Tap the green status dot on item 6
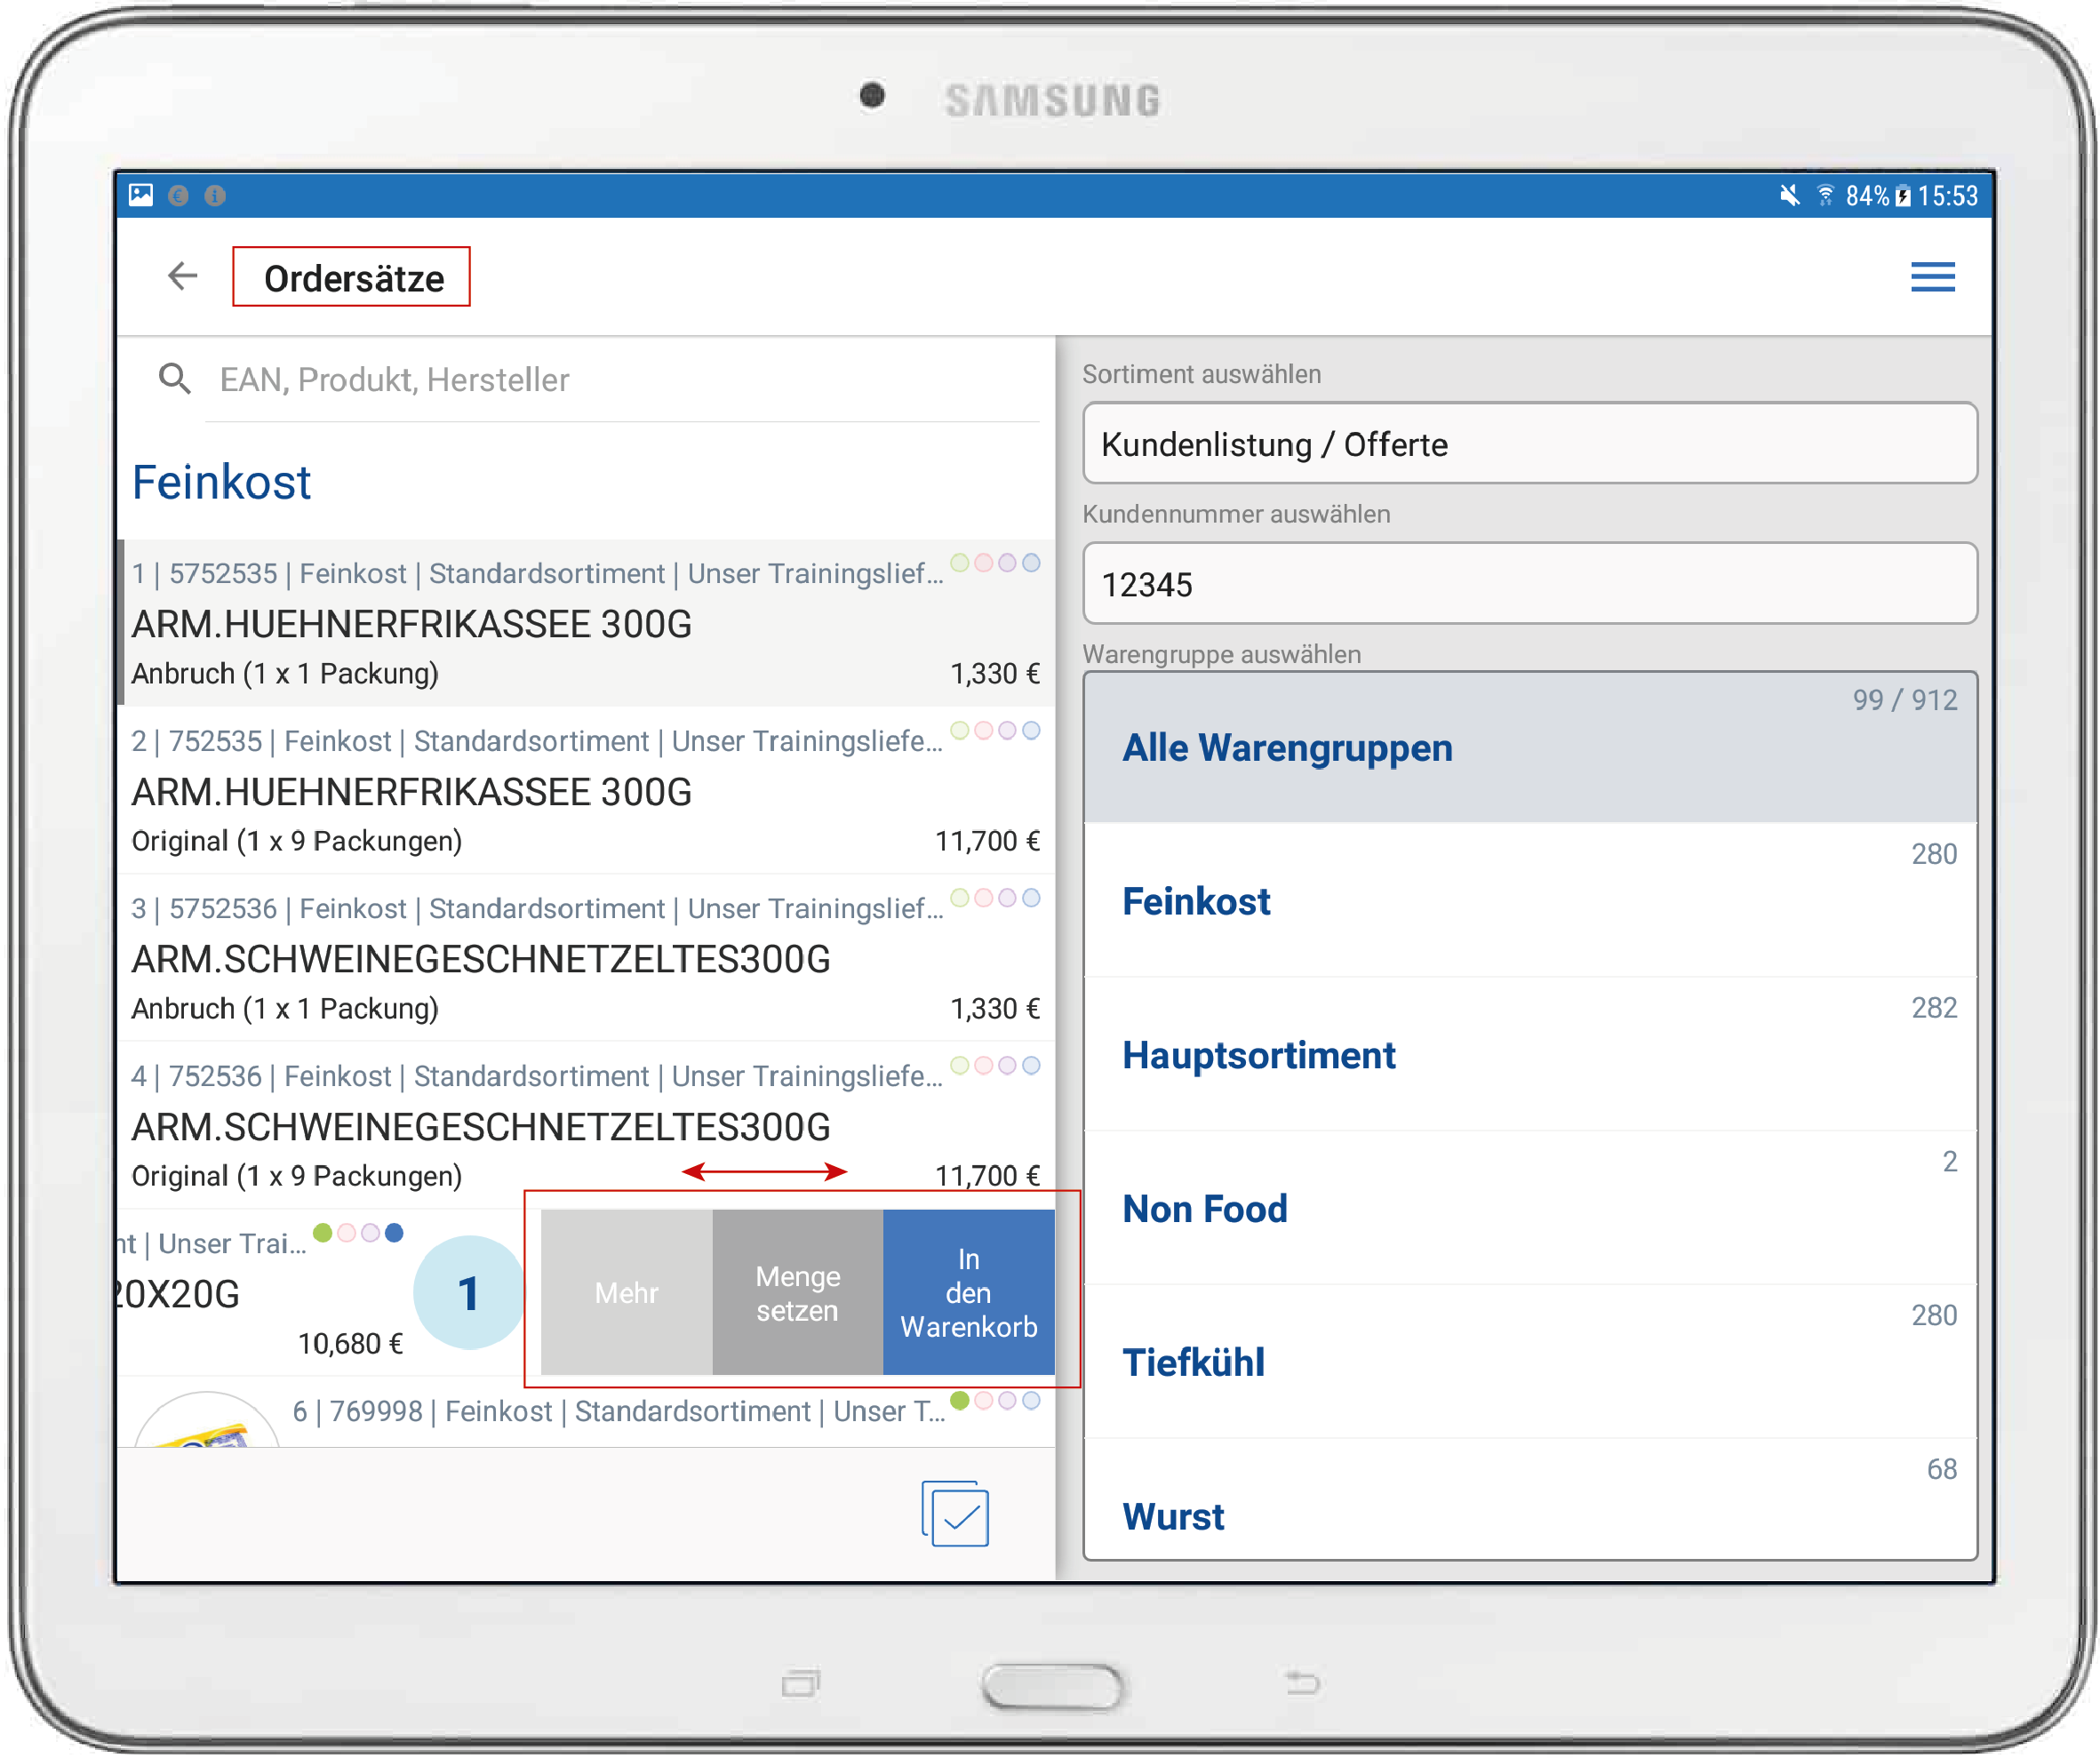 pos(960,1401)
